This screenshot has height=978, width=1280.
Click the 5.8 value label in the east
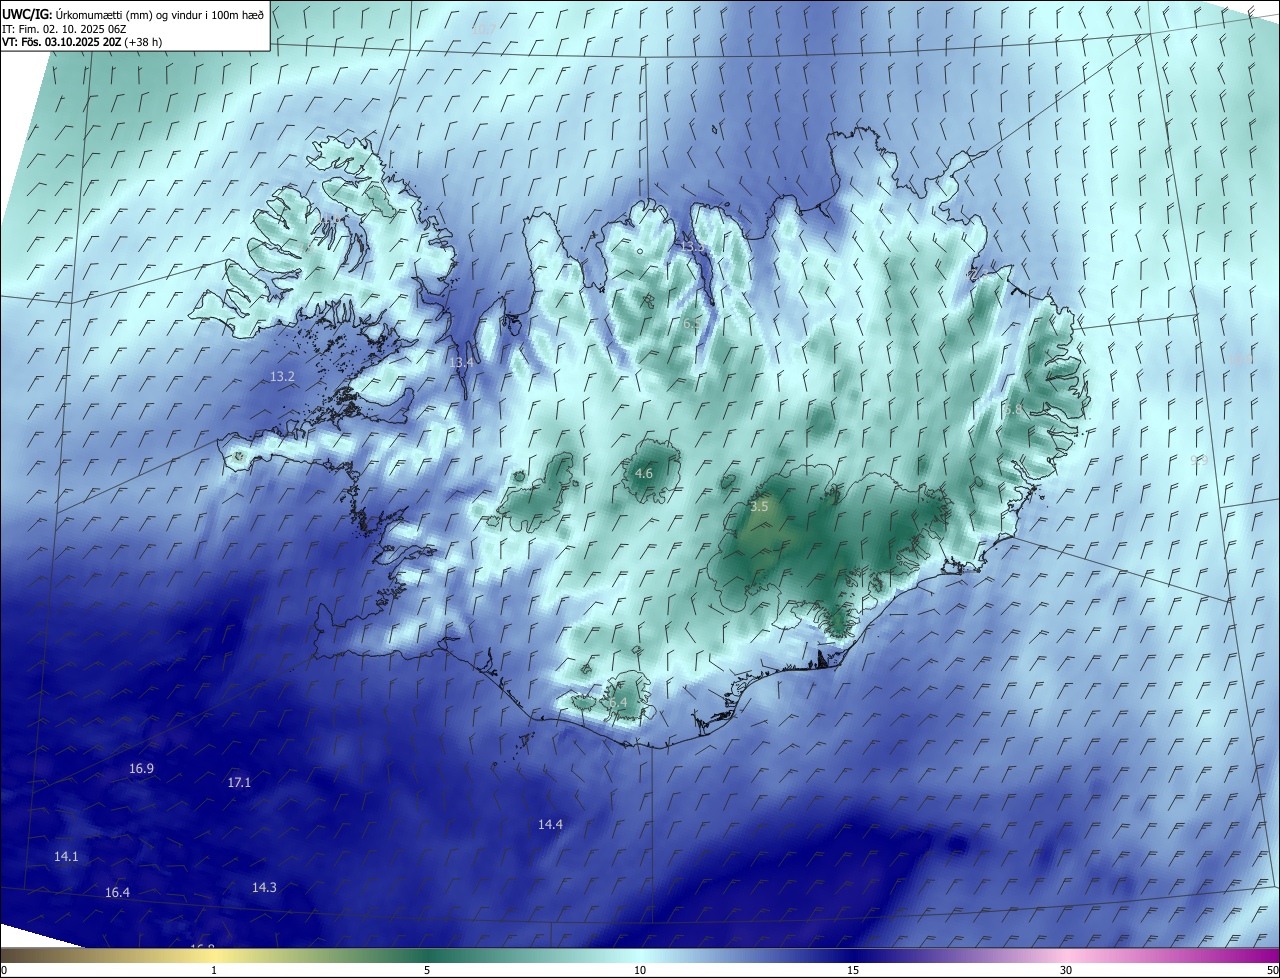pyautogui.click(x=1013, y=410)
